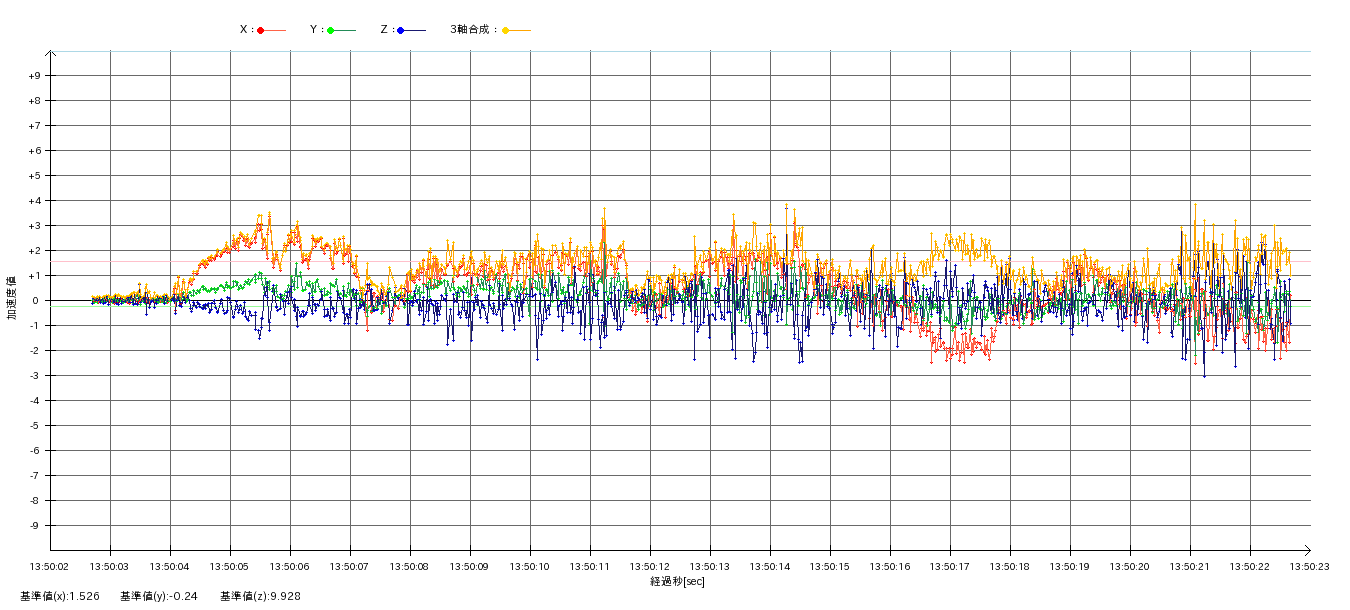Image resolution: width=1350 pixels, height=610 pixels.
Task: Click the 13:50:12 time axis tick
Action: [650, 566]
